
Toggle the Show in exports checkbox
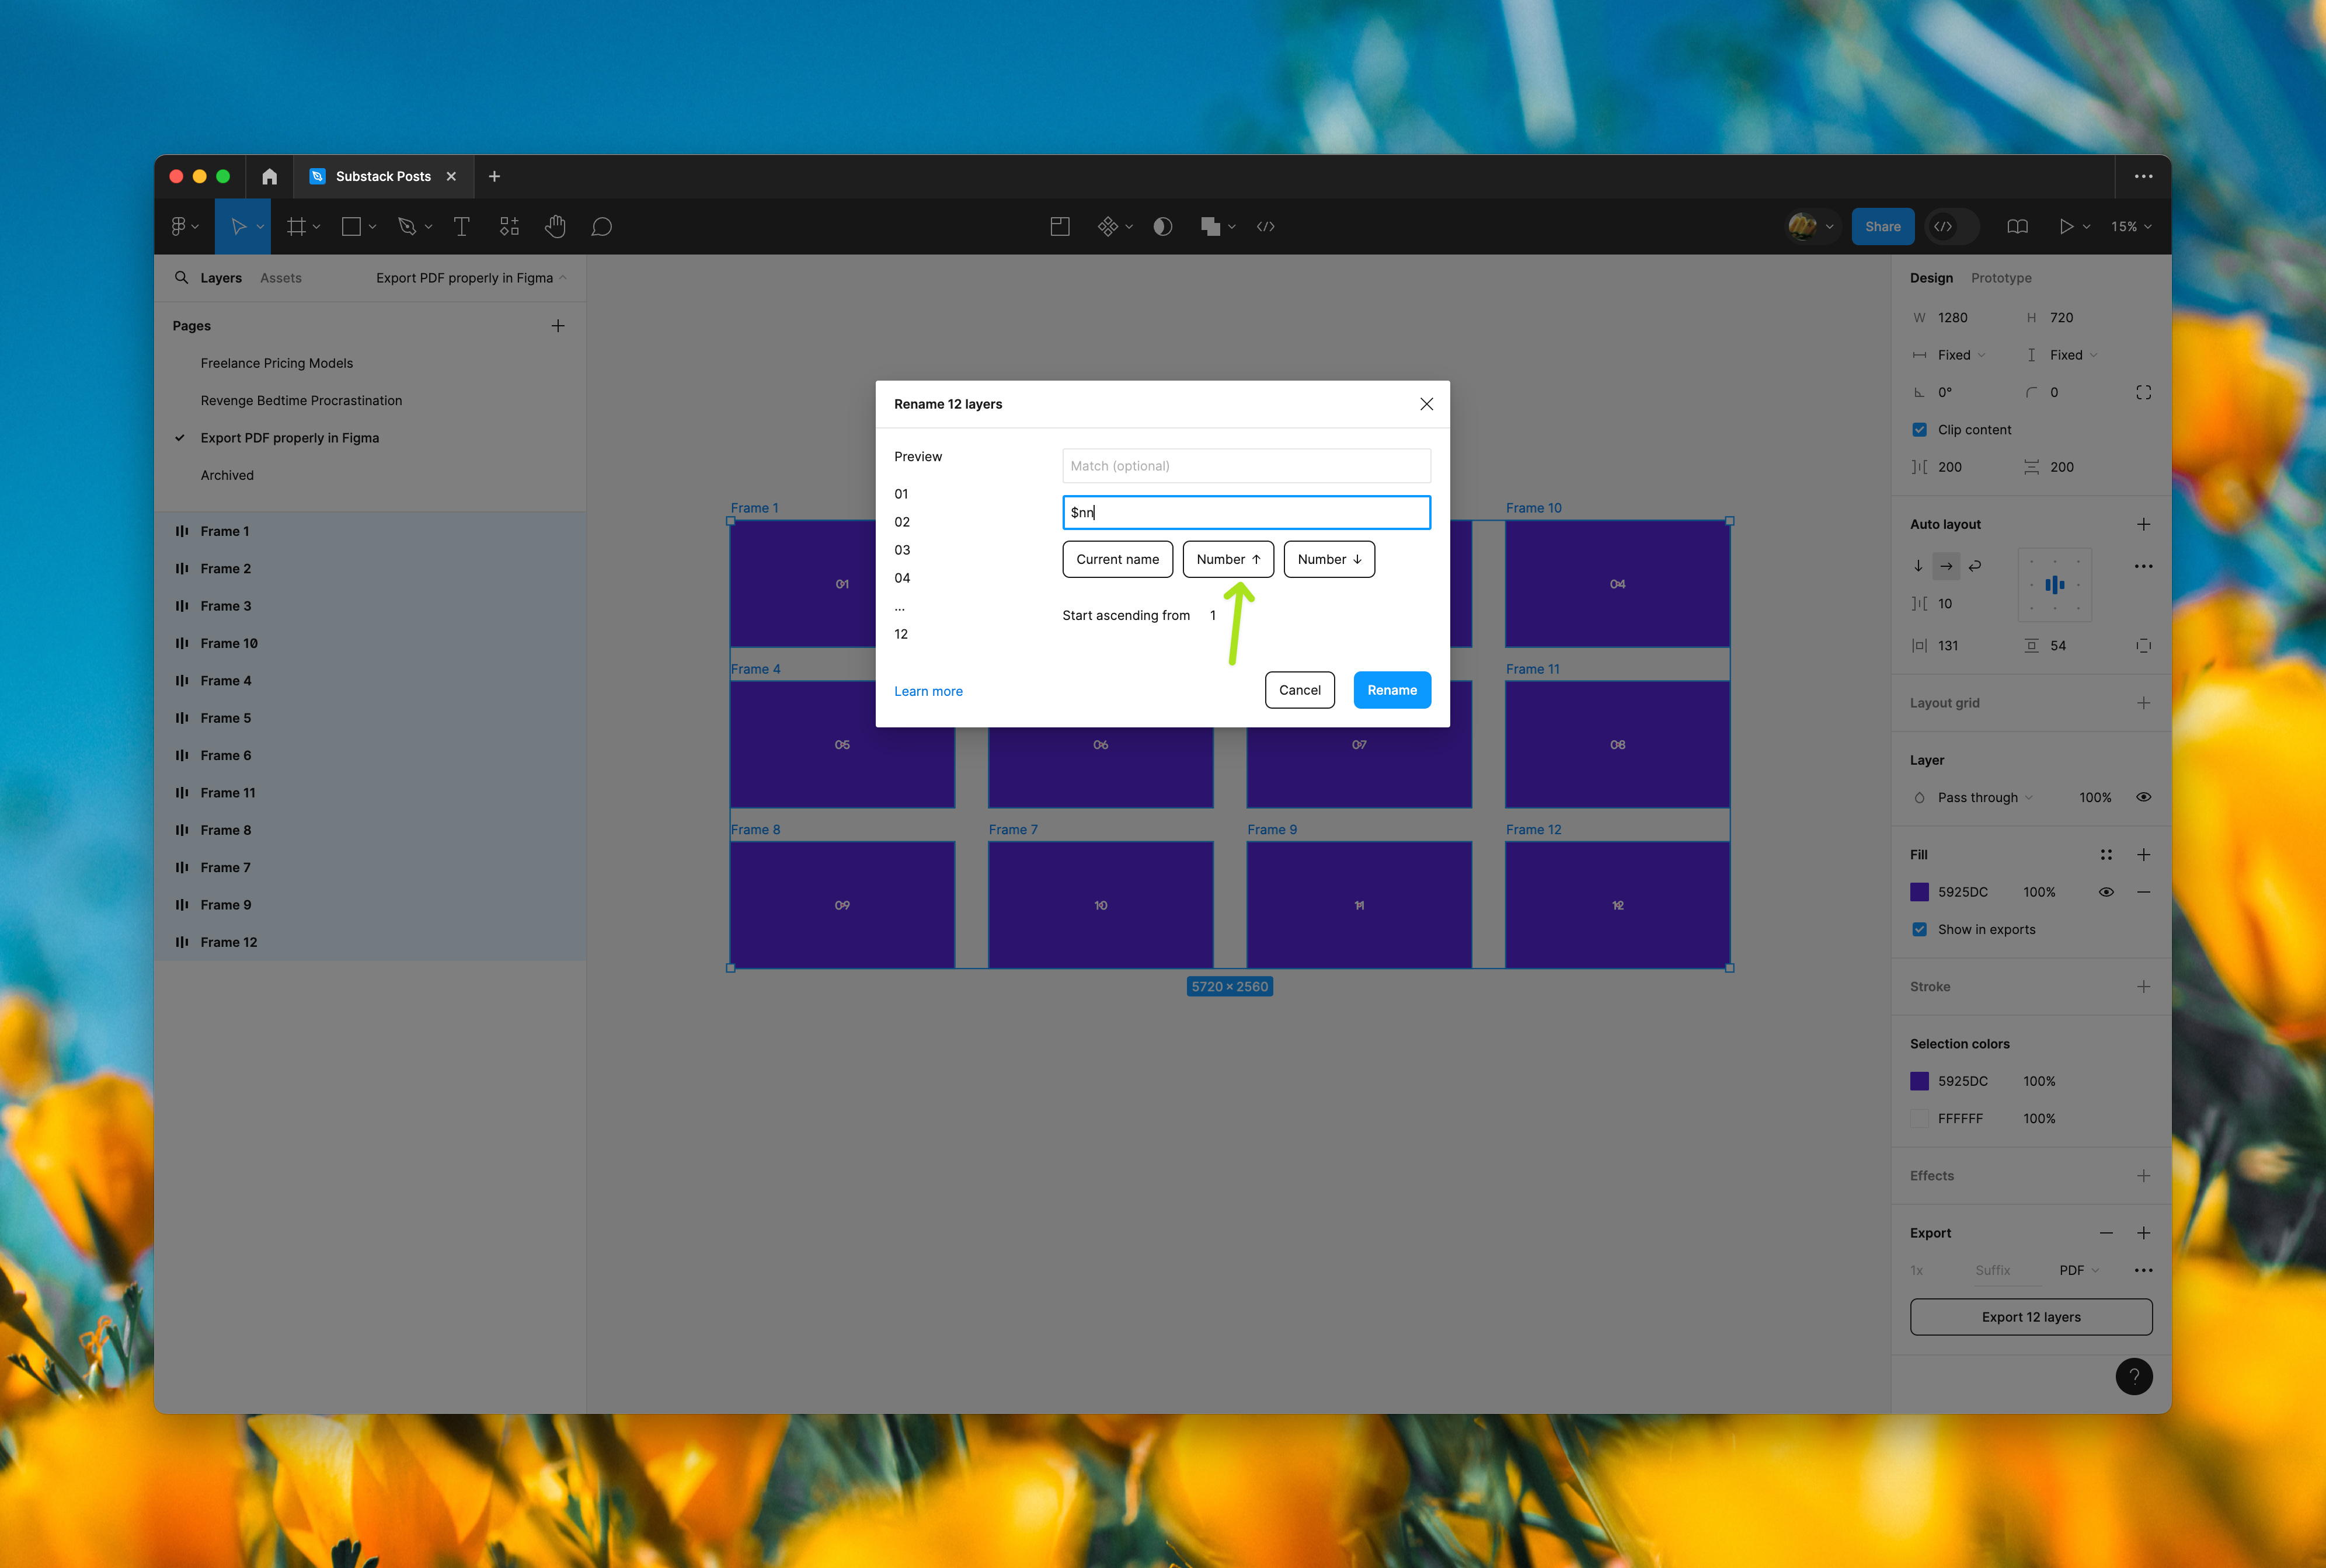1919,929
